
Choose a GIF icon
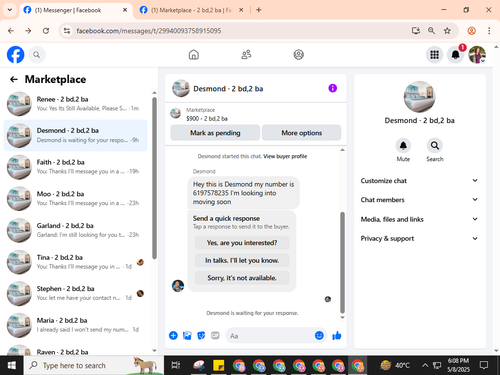tap(215, 335)
